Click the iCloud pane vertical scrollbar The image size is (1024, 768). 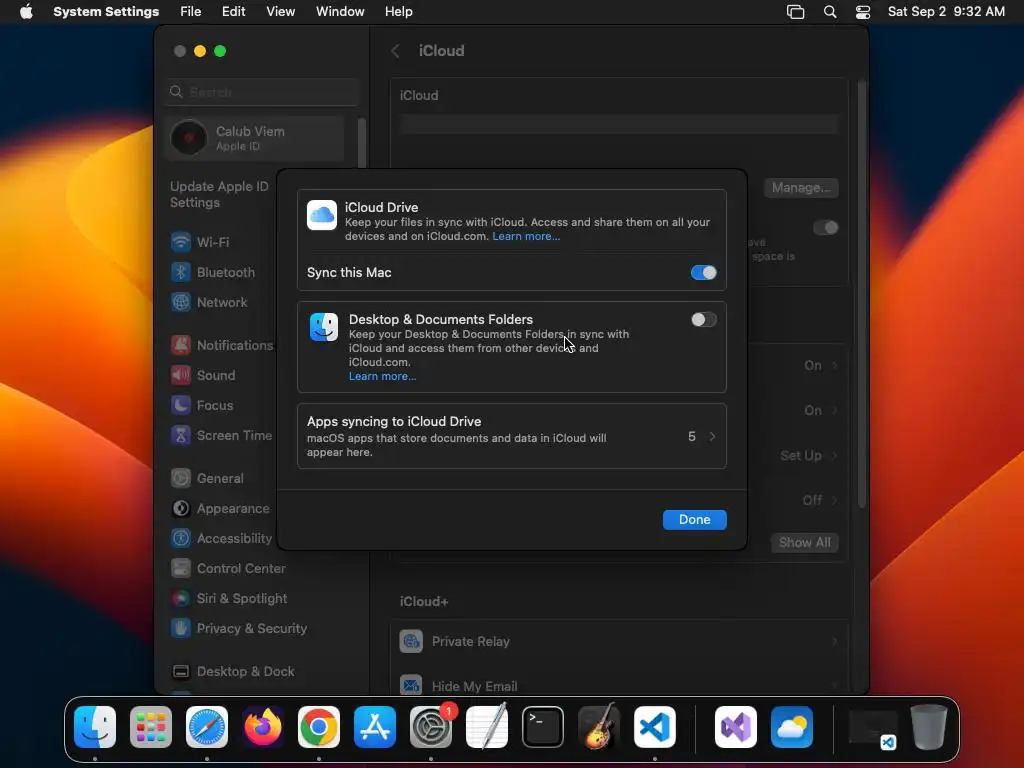(x=861, y=294)
